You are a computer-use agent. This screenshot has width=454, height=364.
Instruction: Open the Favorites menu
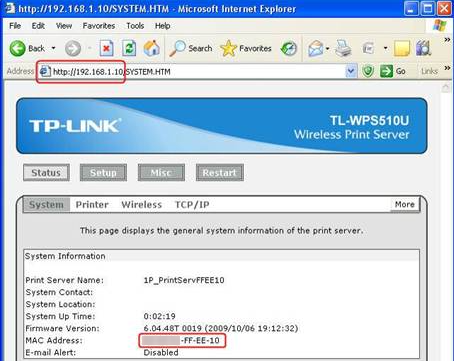pyautogui.click(x=99, y=26)
